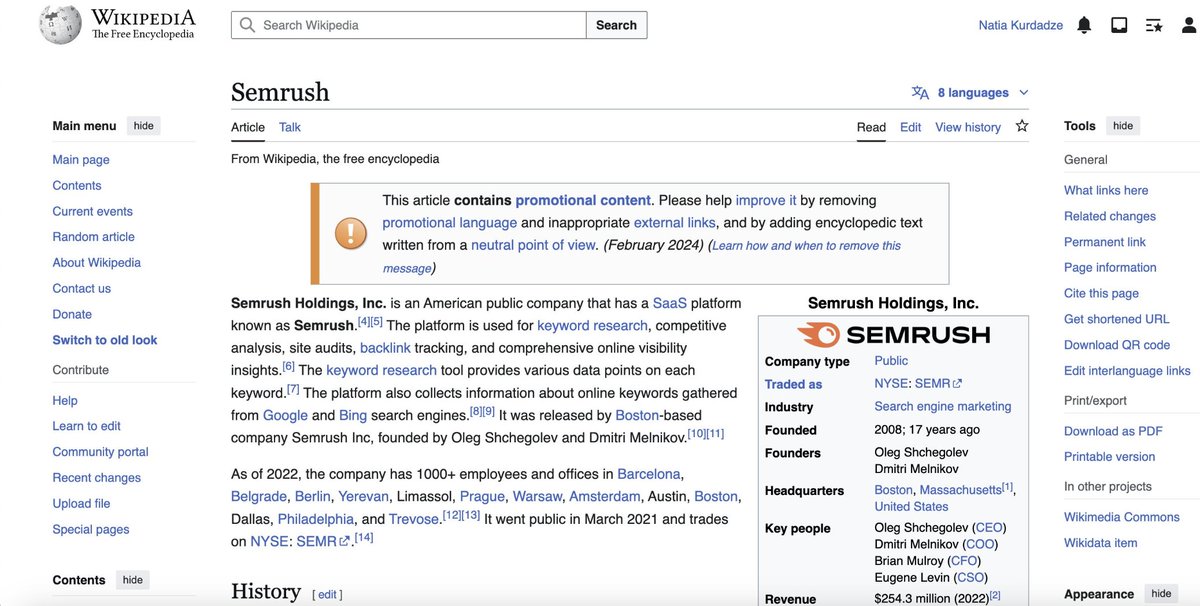Open Search engine marketing link in infobox

point(943,407)
